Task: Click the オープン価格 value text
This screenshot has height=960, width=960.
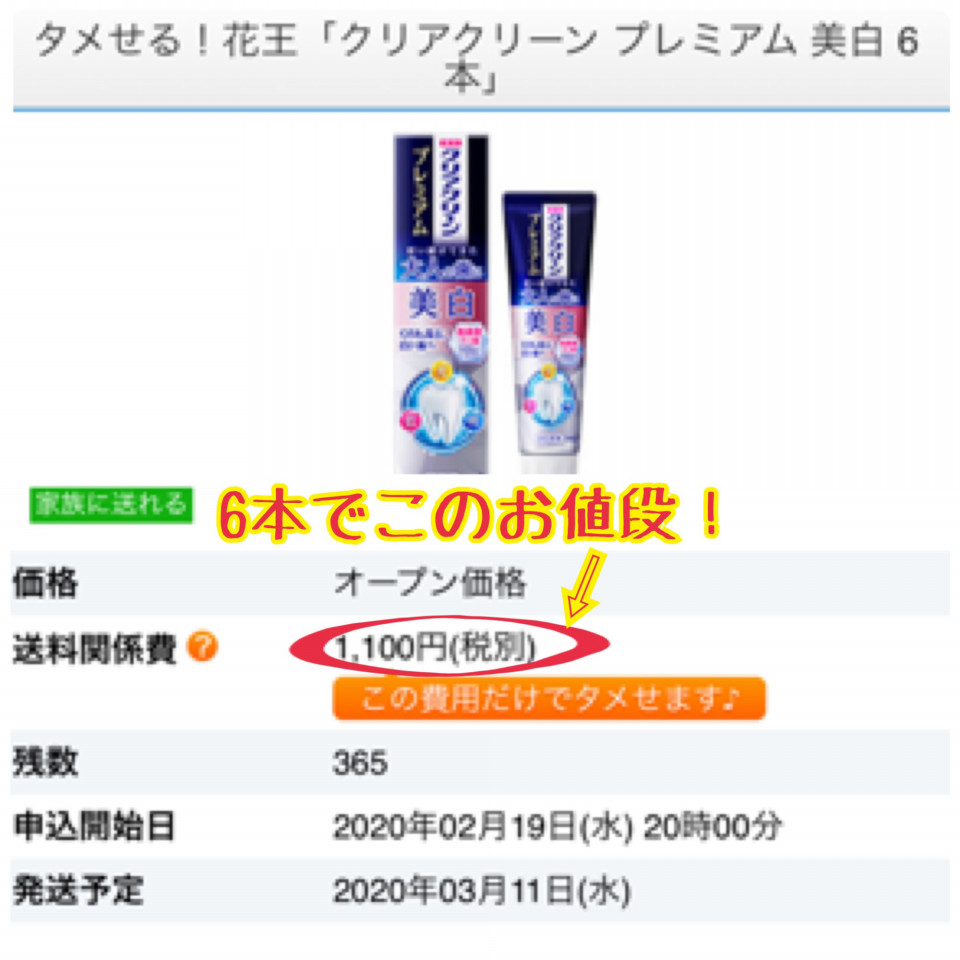Action: coord(430,582)
